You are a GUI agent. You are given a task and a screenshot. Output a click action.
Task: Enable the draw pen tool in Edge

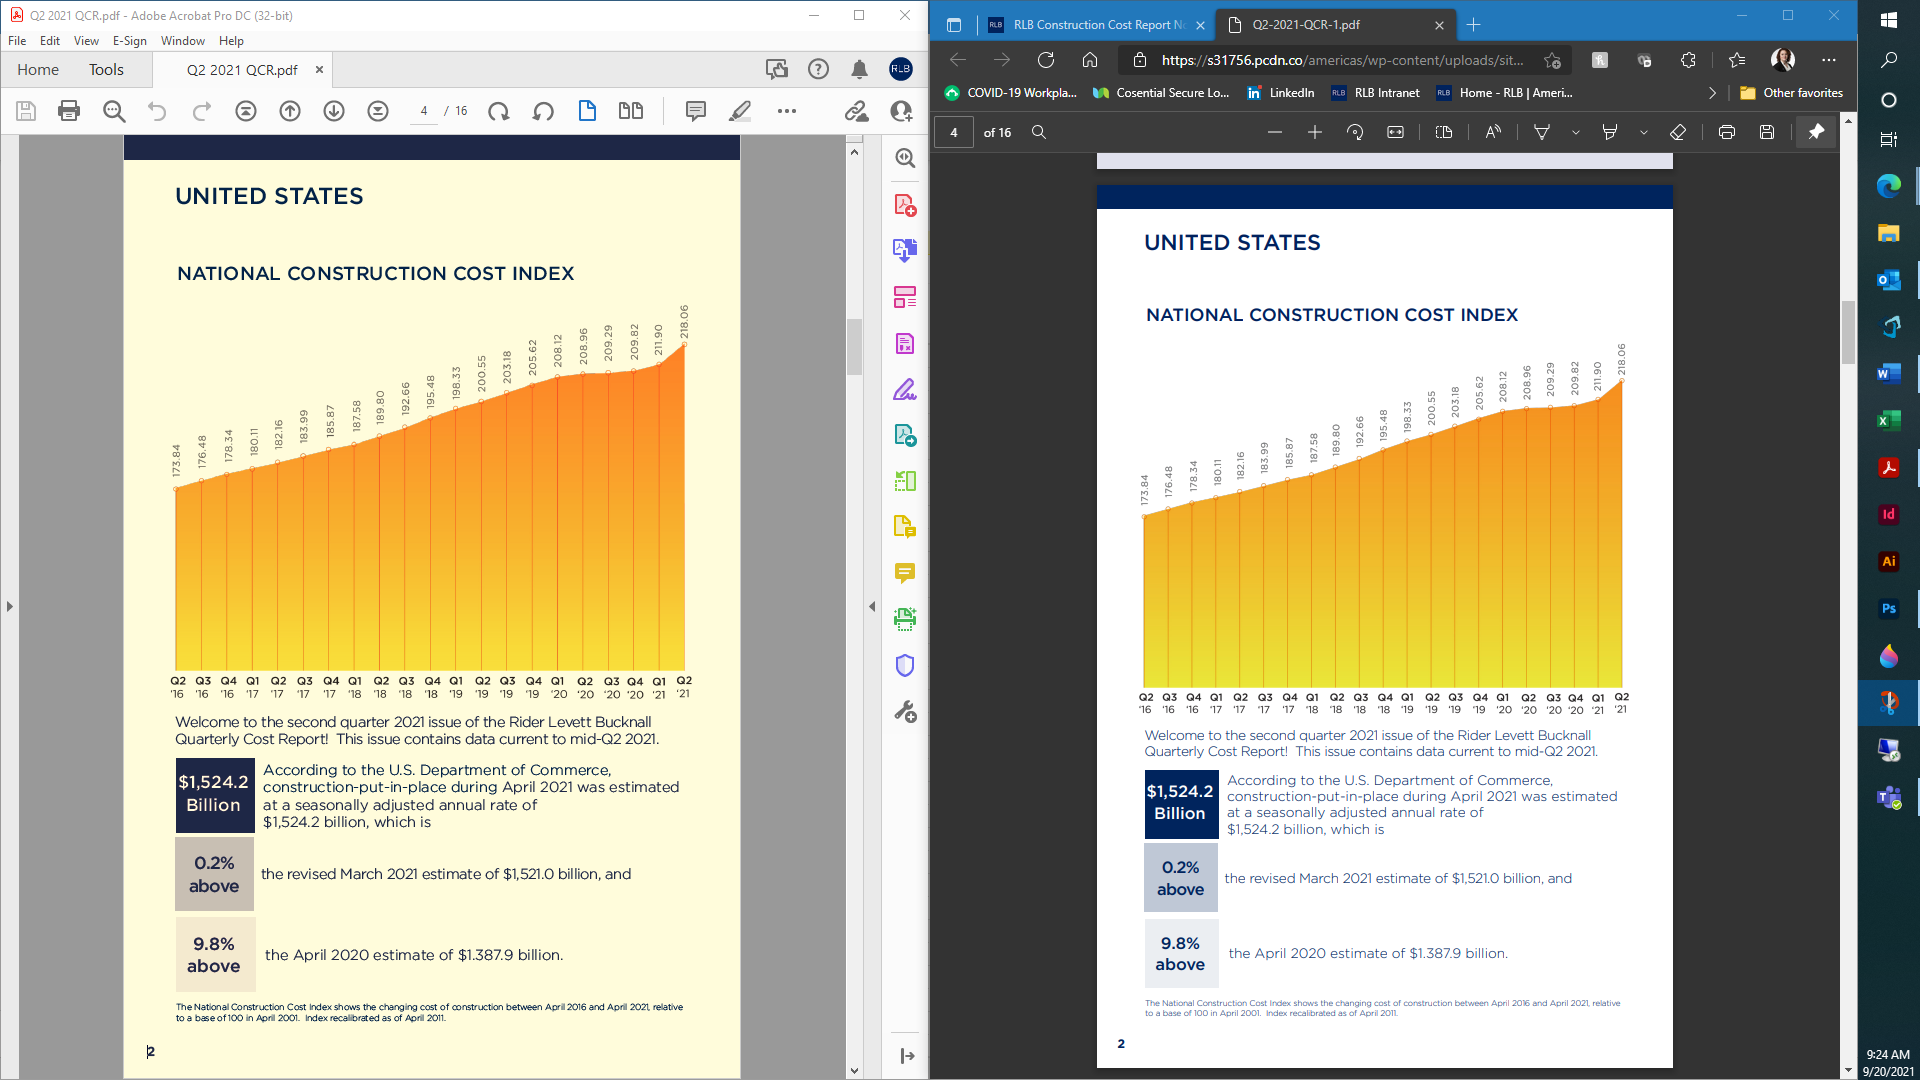[1543, 131]
